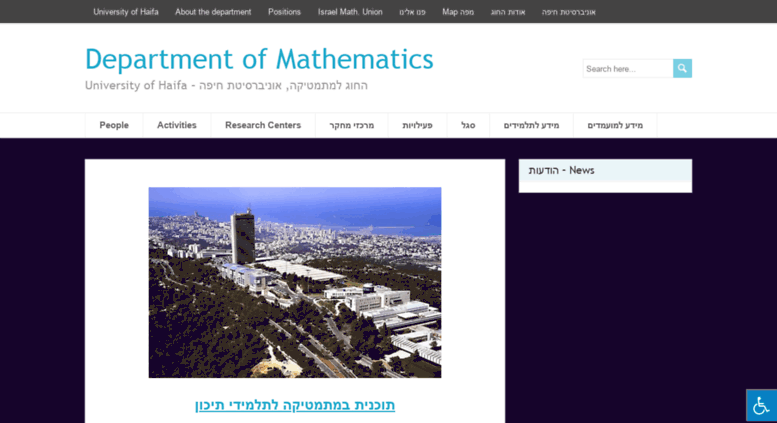Open the מידע למועמדים menu

(x=615, y=125)
